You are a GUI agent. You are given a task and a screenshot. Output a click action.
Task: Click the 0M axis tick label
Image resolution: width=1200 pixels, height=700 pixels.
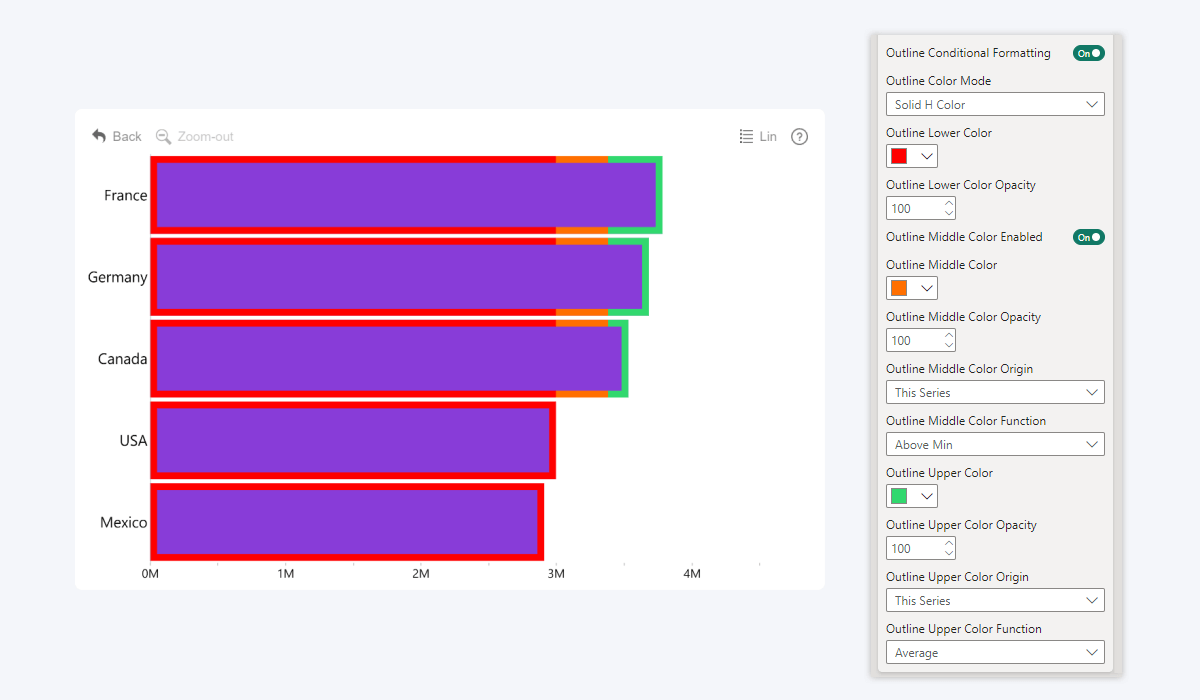150,574
